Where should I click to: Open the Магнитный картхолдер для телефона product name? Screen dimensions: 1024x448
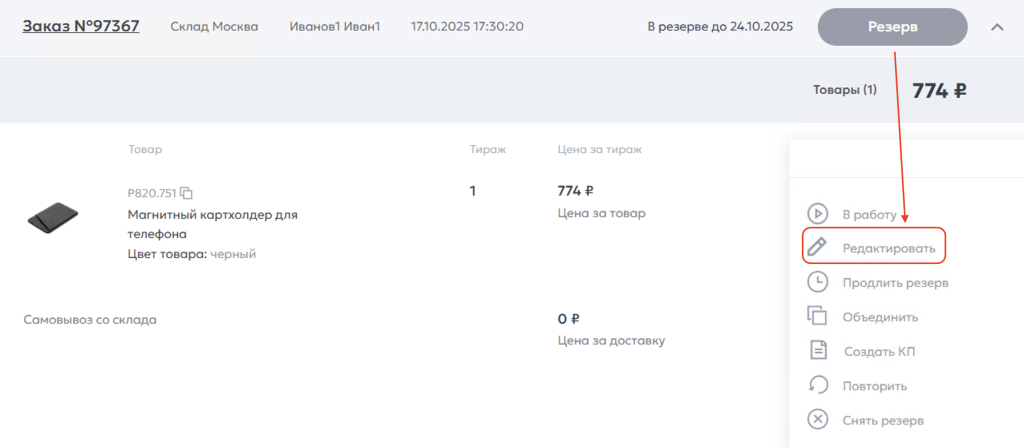pyautogui.click(x=212, y=224)
